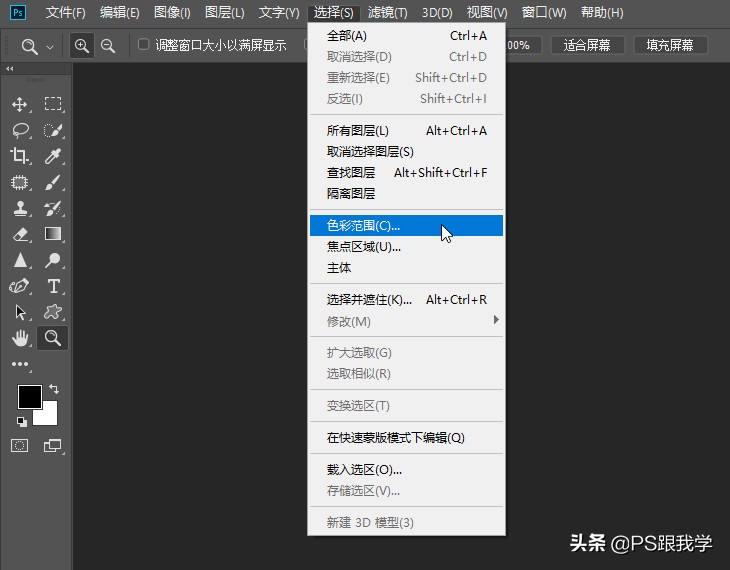Select the Move tool
This screenshot has width=730, height=570.
click(20, 104)
